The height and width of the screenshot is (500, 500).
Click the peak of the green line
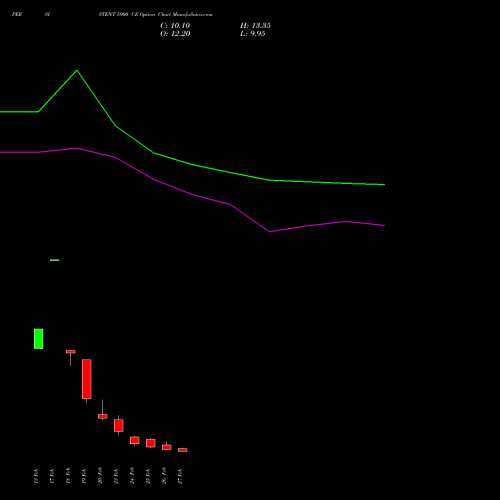coord(77,70)
